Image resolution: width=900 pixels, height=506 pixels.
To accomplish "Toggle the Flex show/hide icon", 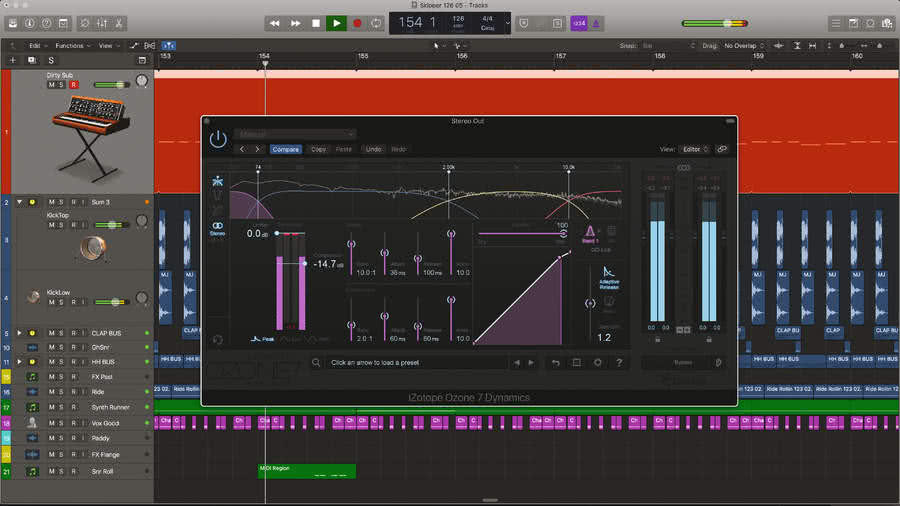I will click(150, 45).
